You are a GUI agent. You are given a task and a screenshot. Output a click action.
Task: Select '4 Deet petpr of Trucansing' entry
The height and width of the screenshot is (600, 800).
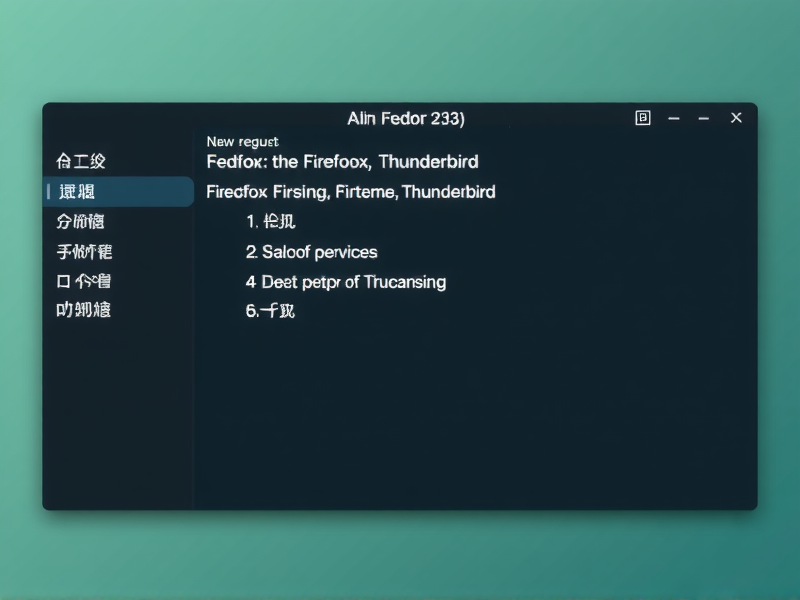(x=345, y=282)
